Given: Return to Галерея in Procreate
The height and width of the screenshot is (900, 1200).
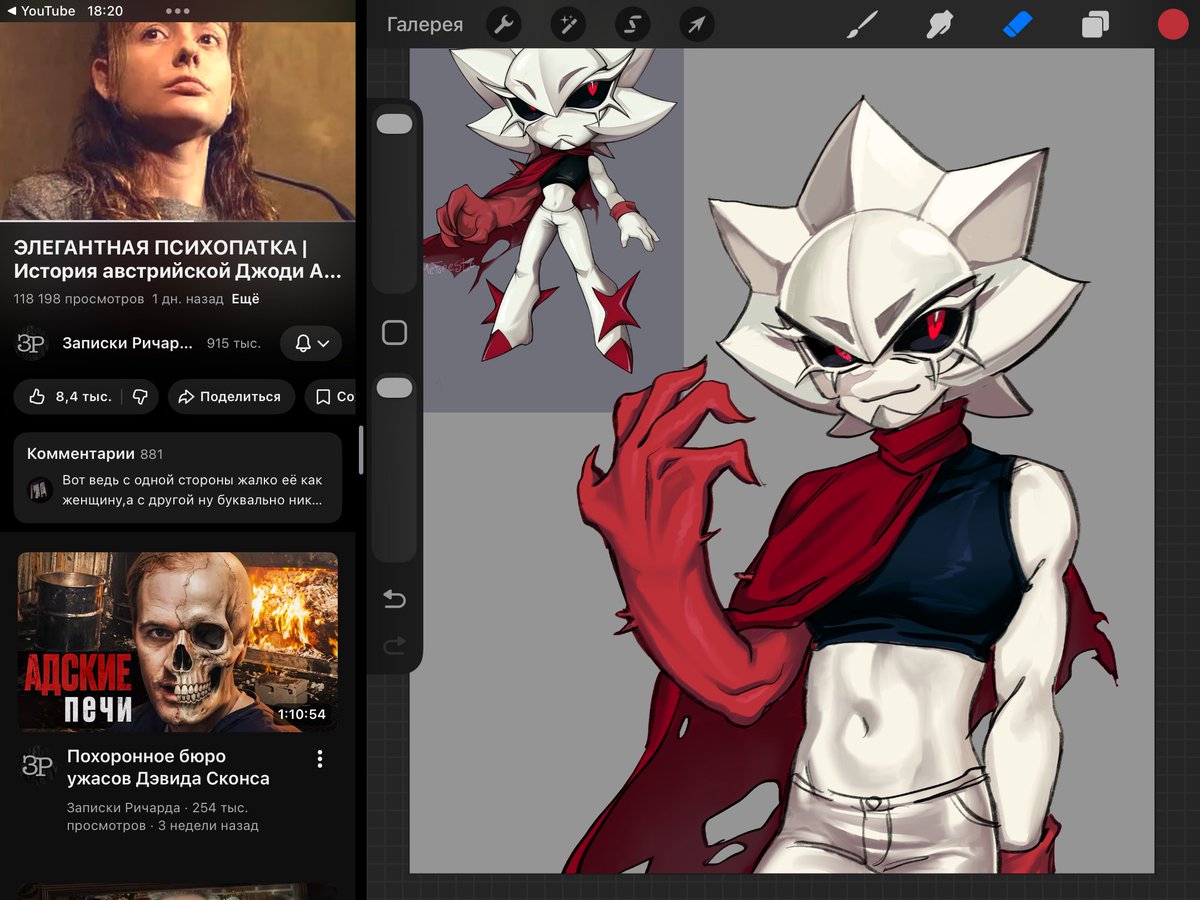Looking at the screenshot, I should click(x=425, y=25).
